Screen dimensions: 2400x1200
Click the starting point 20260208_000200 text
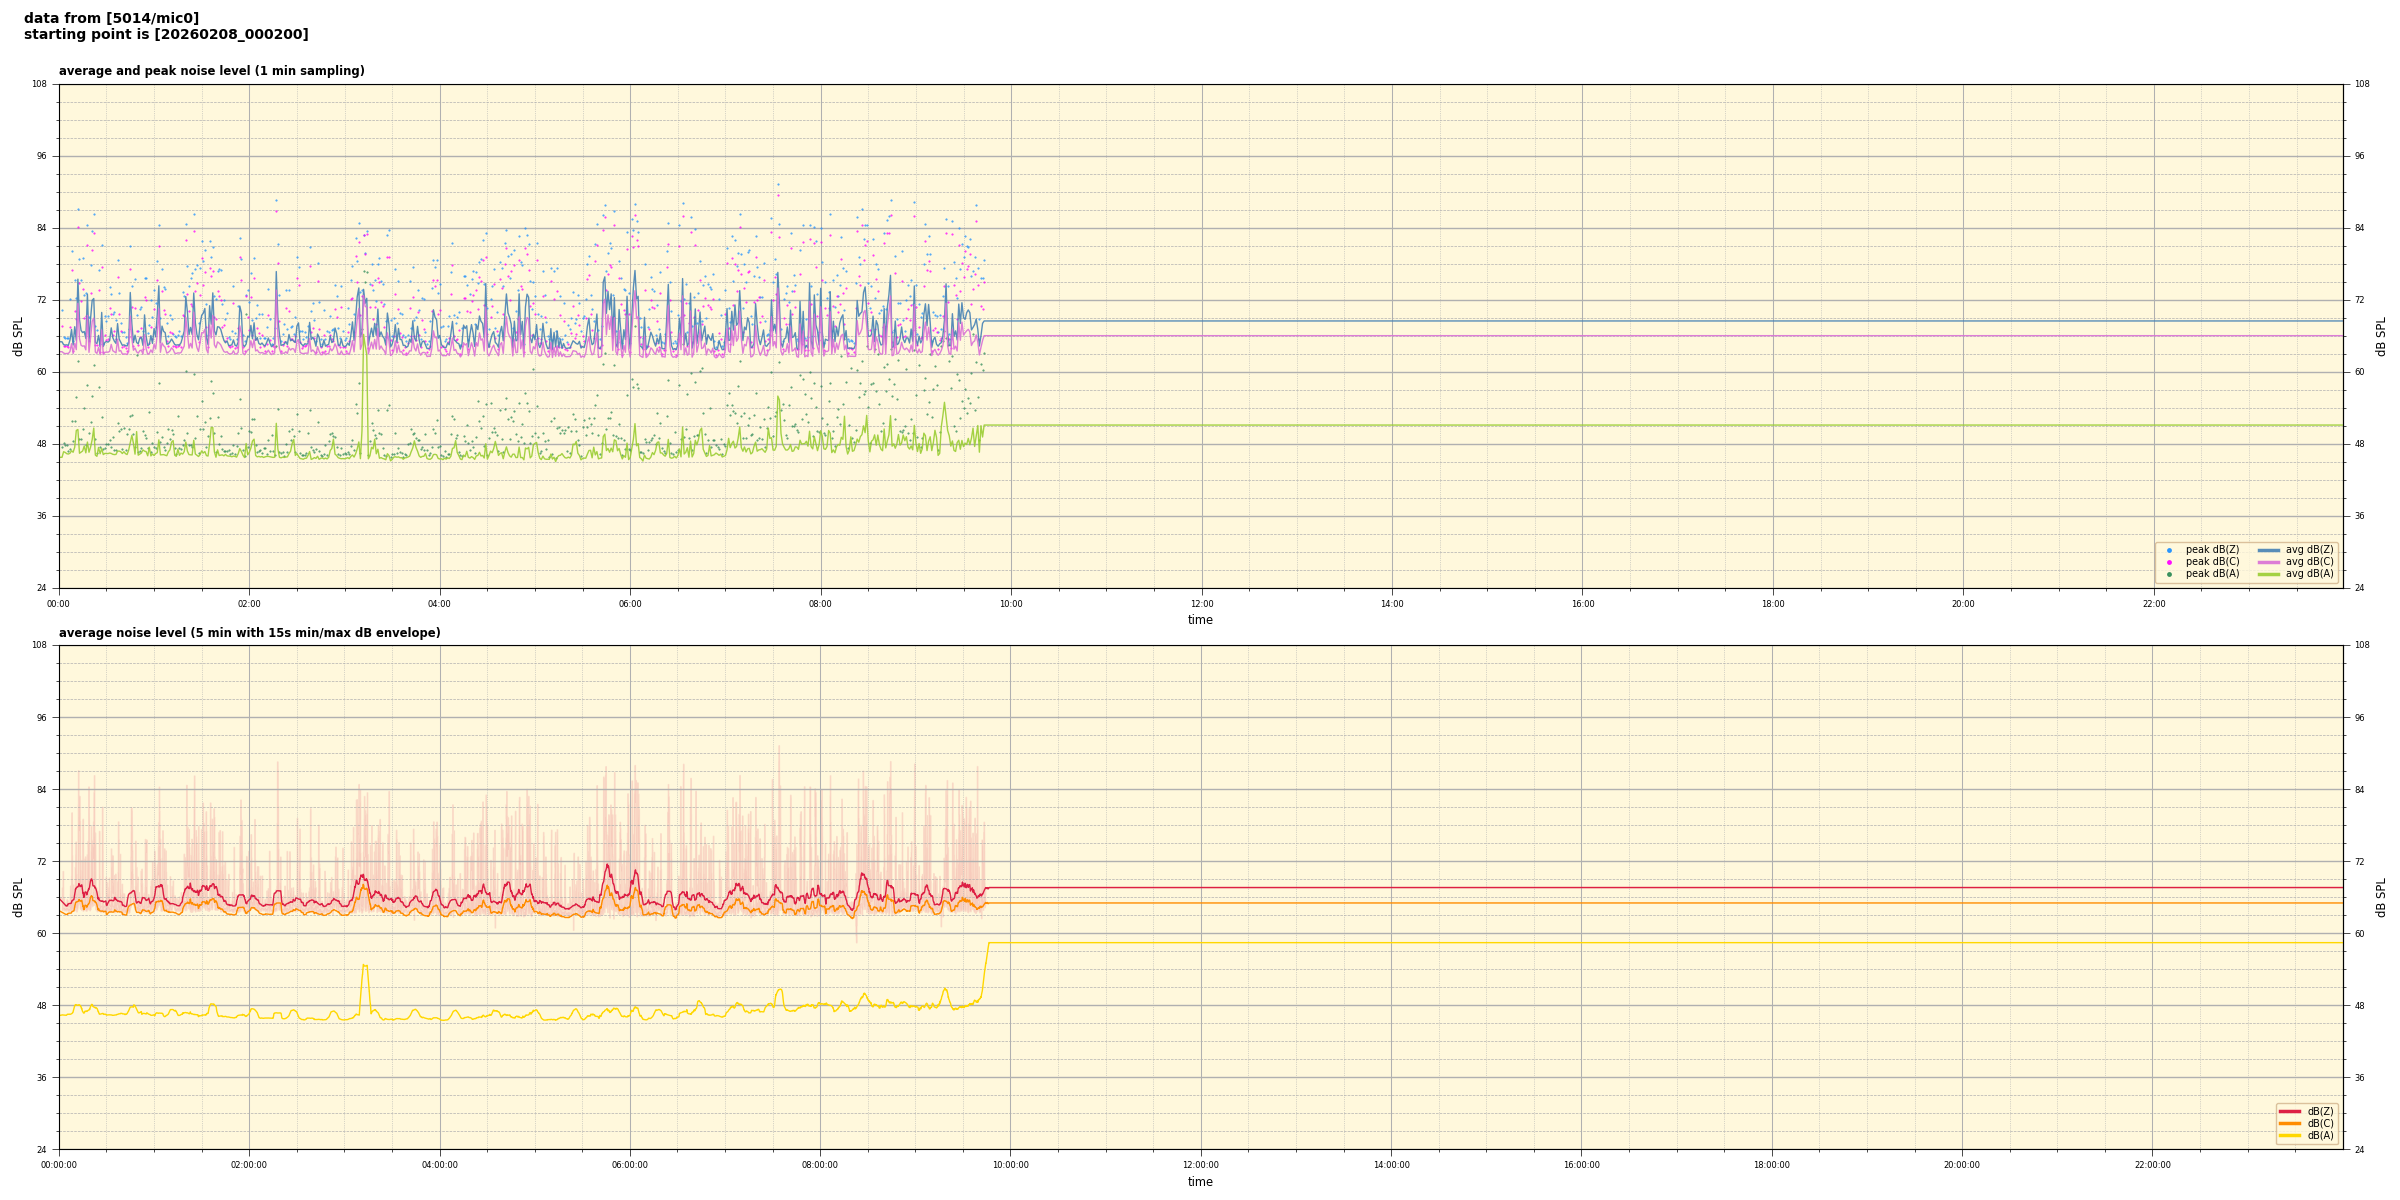pos(166,35)
